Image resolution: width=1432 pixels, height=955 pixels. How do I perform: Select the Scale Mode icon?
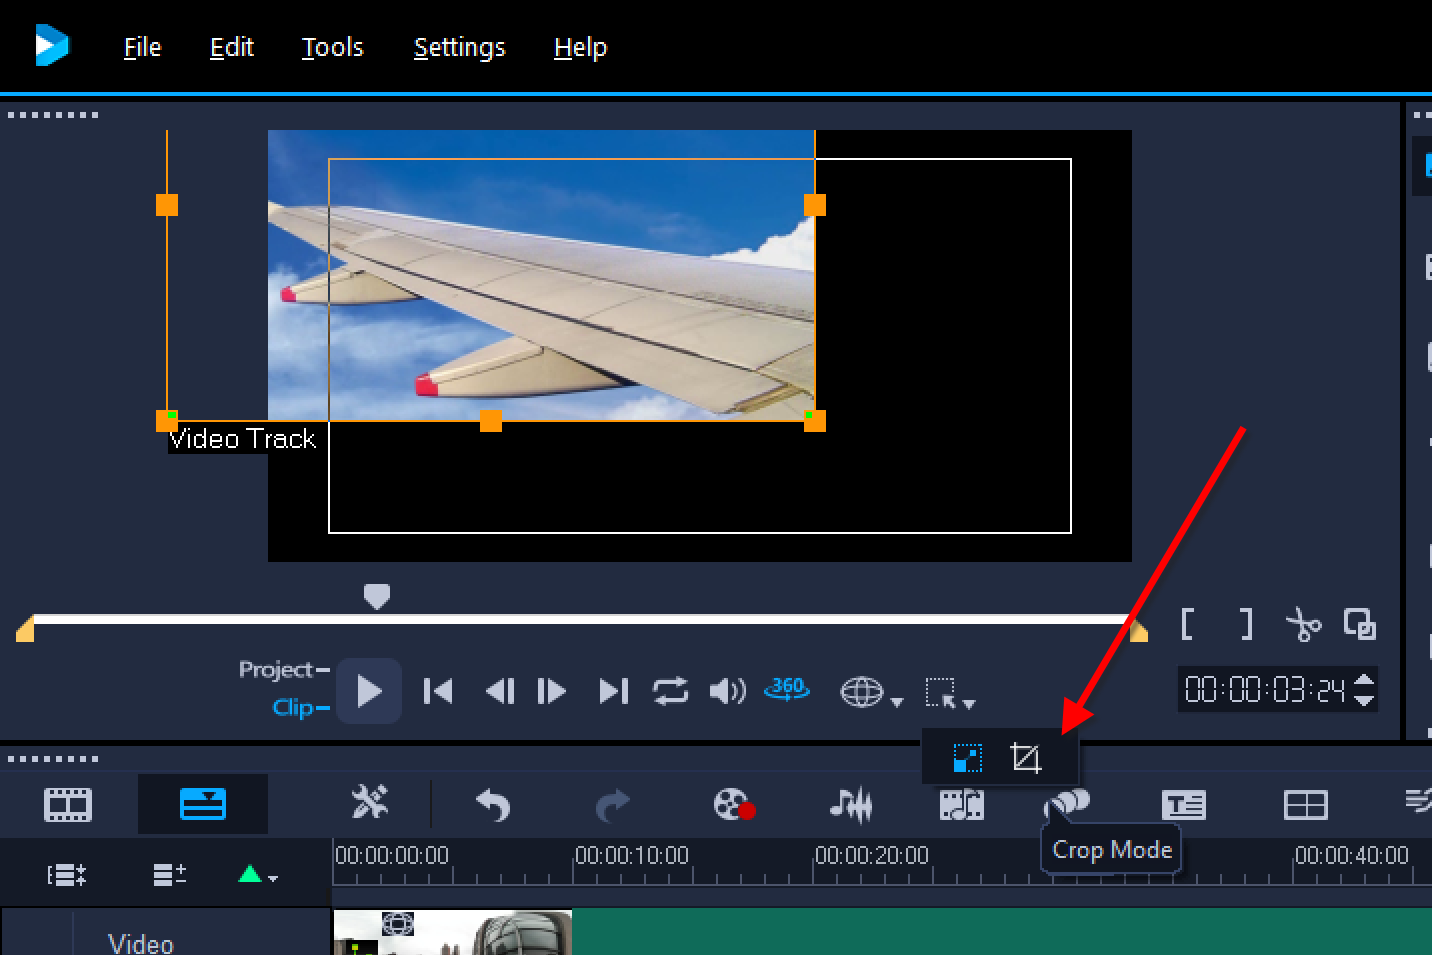(967, 758)
